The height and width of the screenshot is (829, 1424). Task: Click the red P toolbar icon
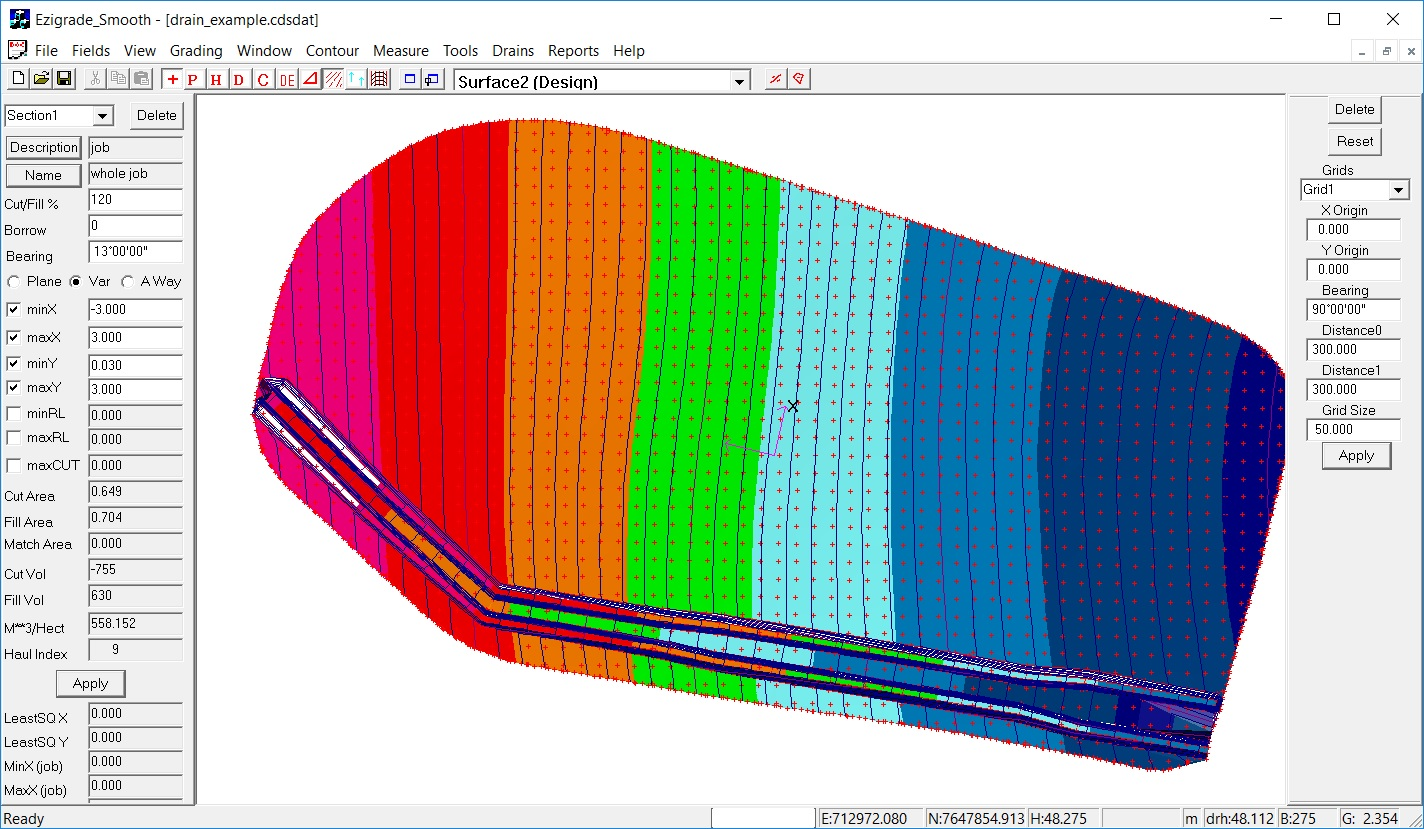193,80
